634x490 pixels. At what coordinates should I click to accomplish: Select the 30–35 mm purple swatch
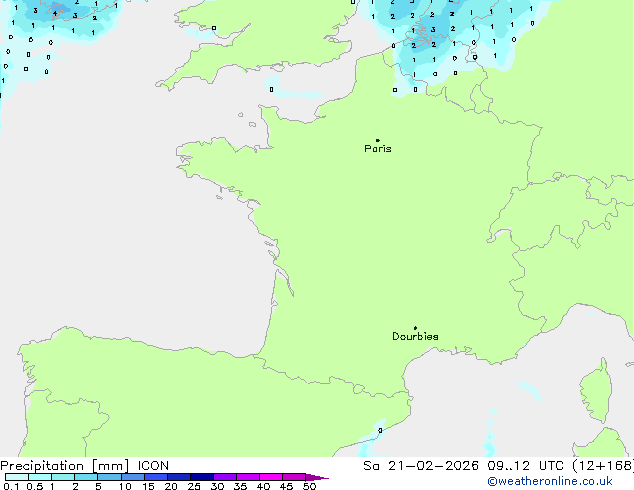pos(224,477)
